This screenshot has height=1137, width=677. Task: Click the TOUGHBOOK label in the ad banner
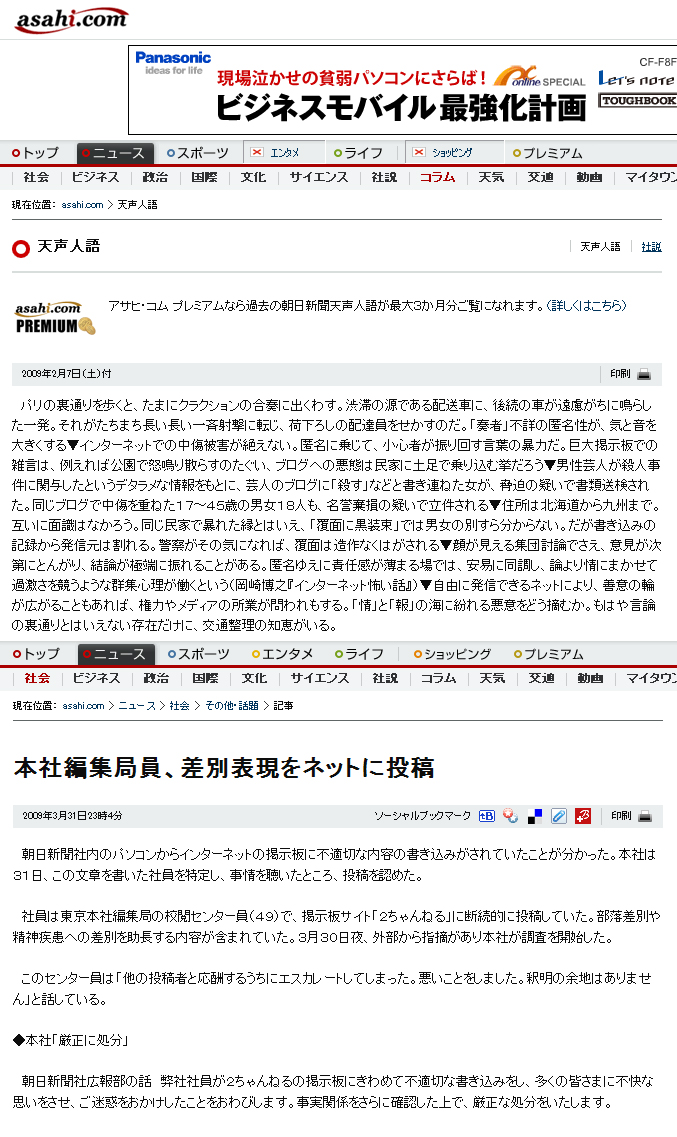pos(638,101)
